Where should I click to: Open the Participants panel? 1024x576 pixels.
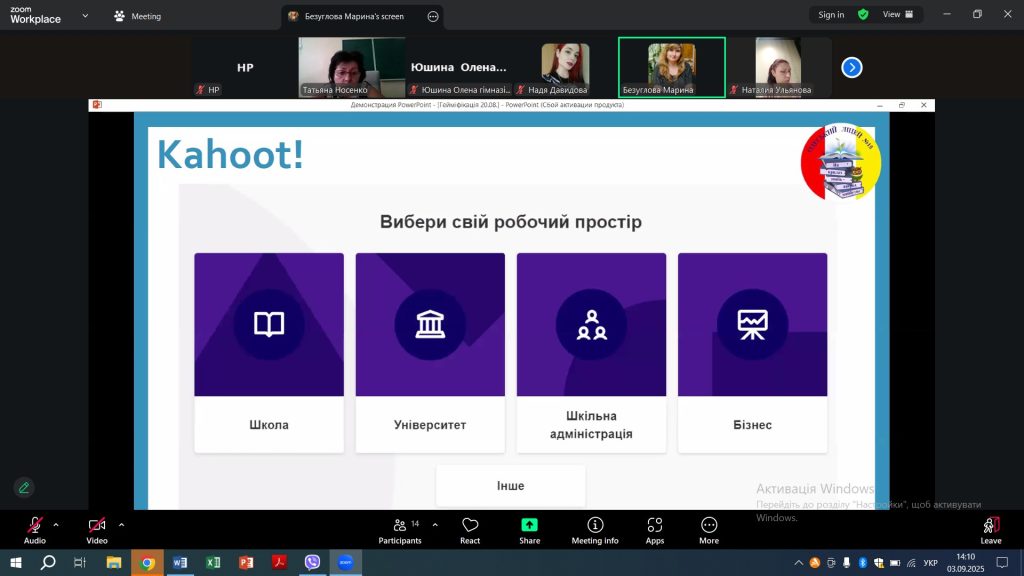click(x=400, y=530)
